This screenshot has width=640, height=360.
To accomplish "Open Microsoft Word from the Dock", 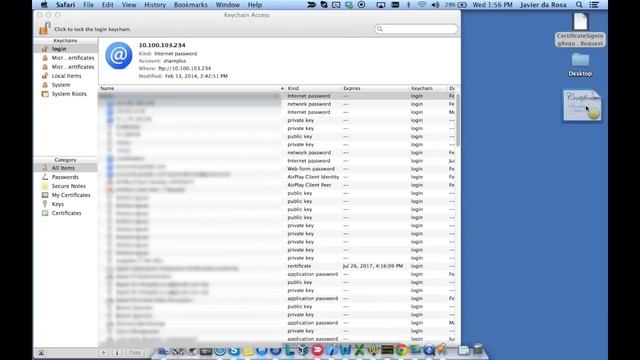I will pyautogui.click(x=345, y=350).
